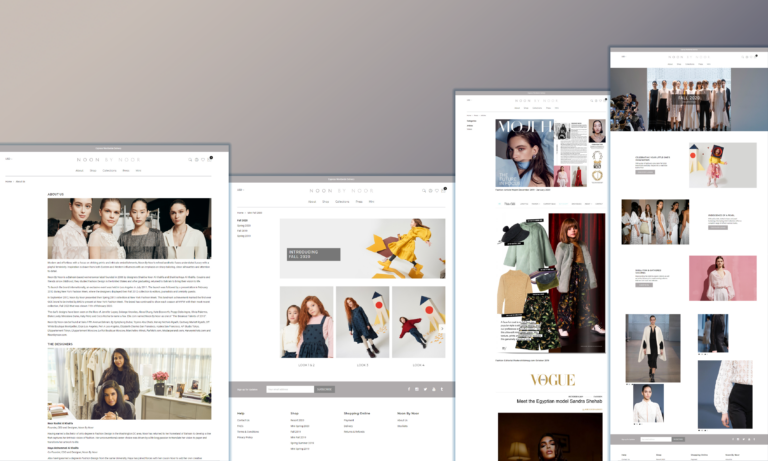
Task: Open the Instagram icon in the collection page footer
Action: (x=417, y=389)
